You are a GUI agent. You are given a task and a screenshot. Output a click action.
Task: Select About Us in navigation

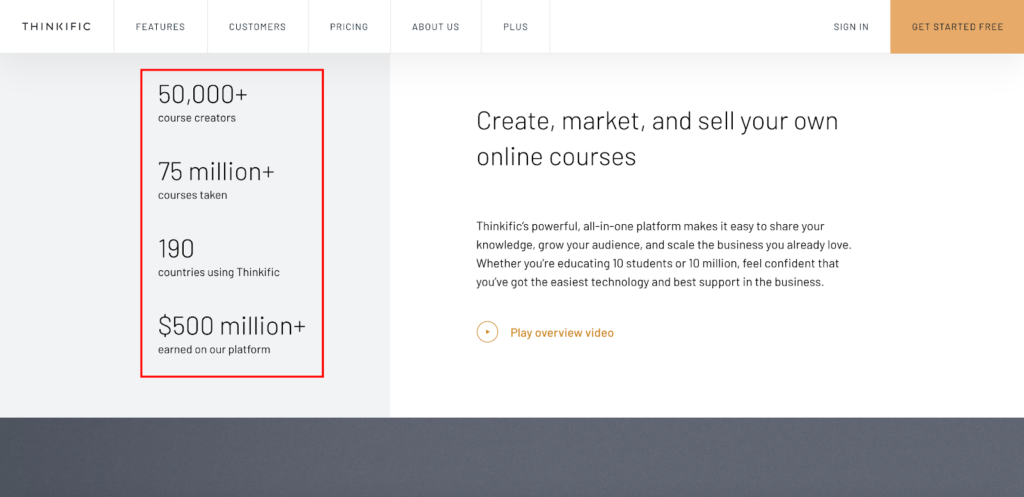pos(436,27)
